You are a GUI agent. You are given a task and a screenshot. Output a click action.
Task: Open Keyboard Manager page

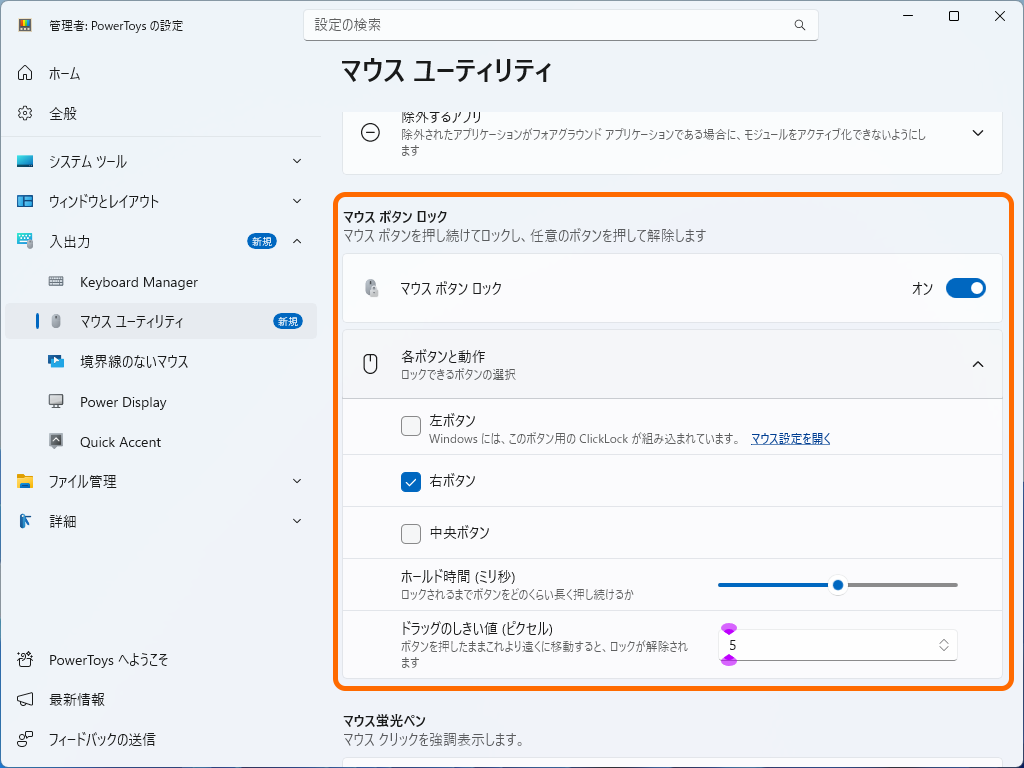click(x=161, y=281)
